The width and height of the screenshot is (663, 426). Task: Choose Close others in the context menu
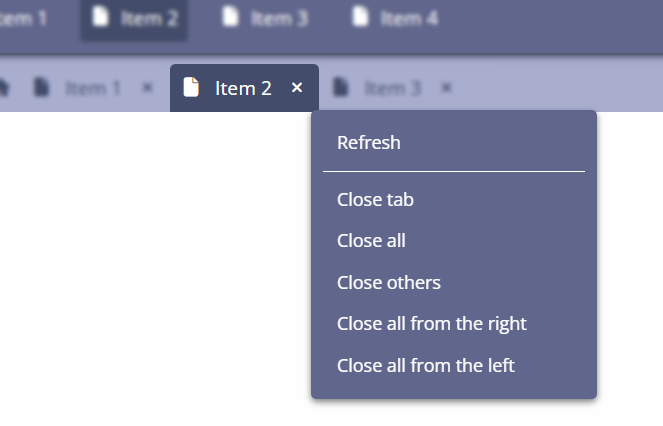click(x=389, y=282)
